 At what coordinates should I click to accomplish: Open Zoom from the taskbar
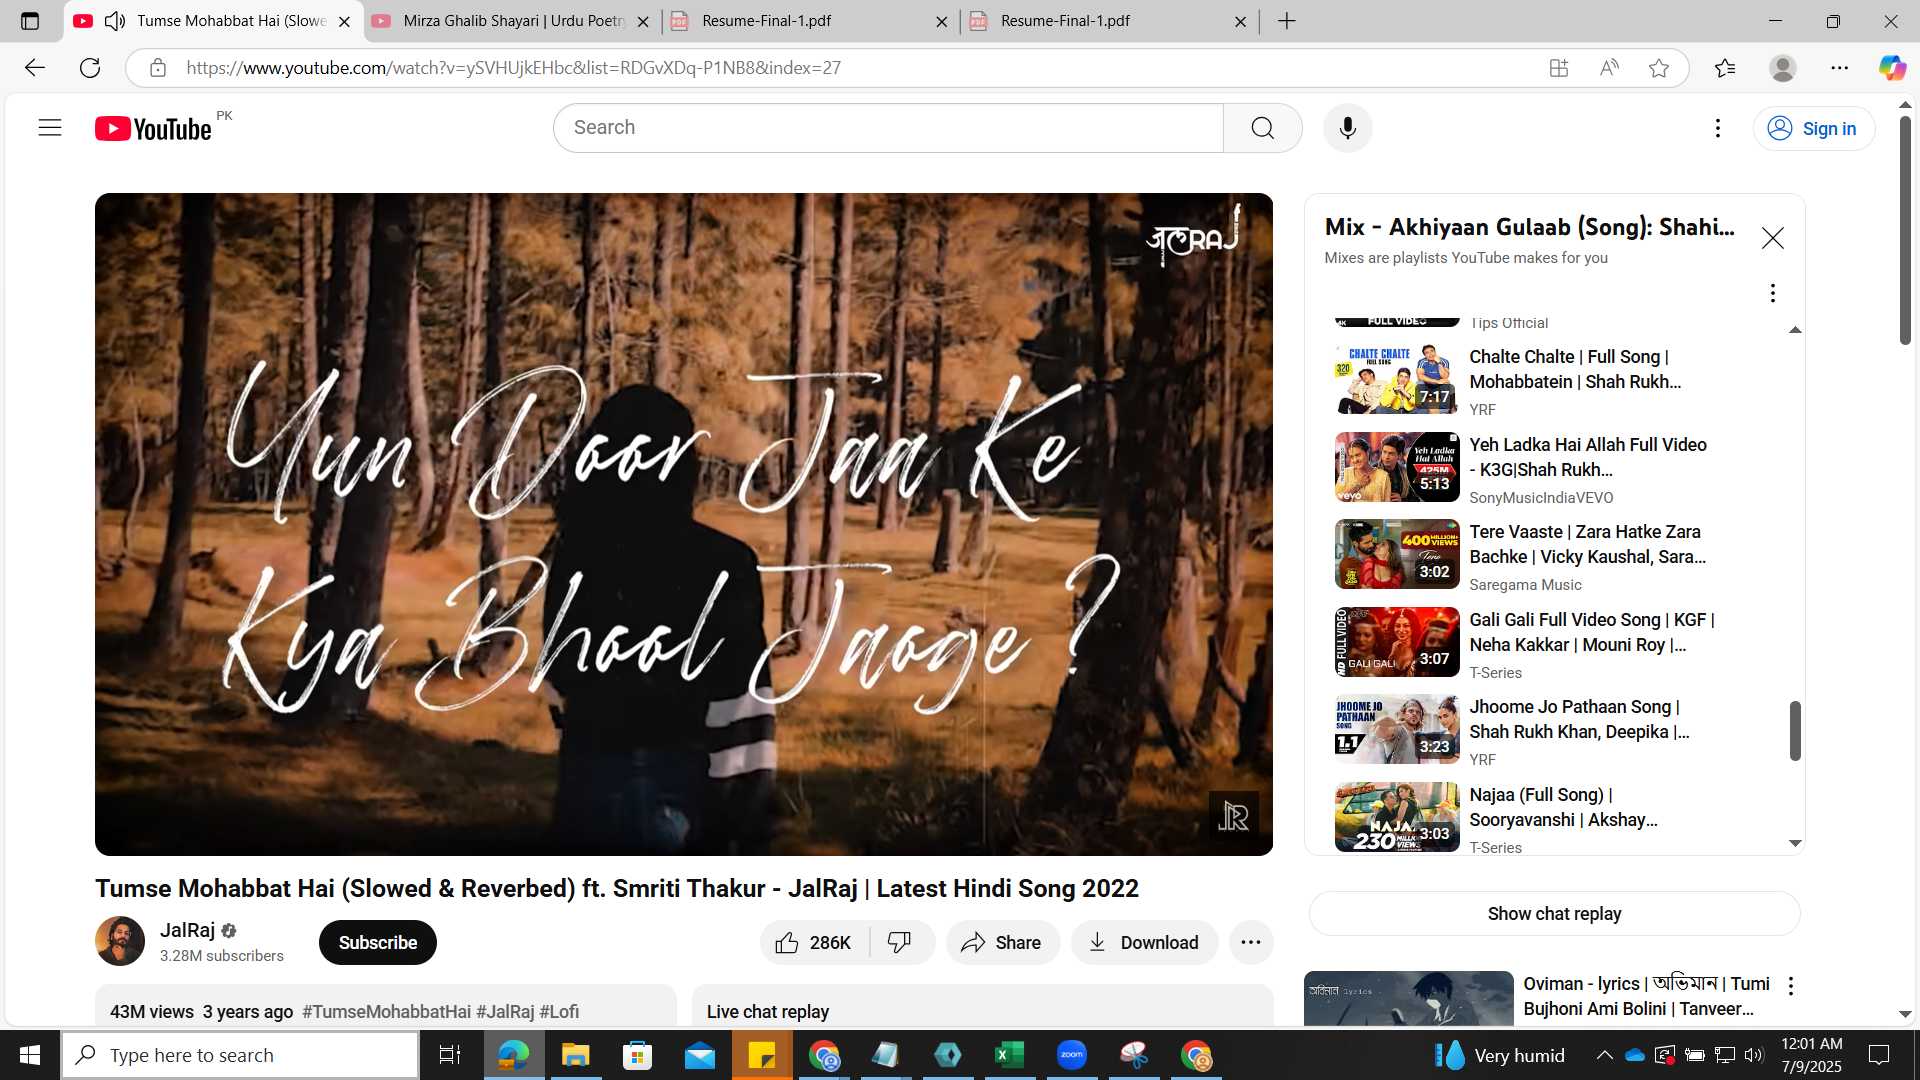point(1071,1055)
